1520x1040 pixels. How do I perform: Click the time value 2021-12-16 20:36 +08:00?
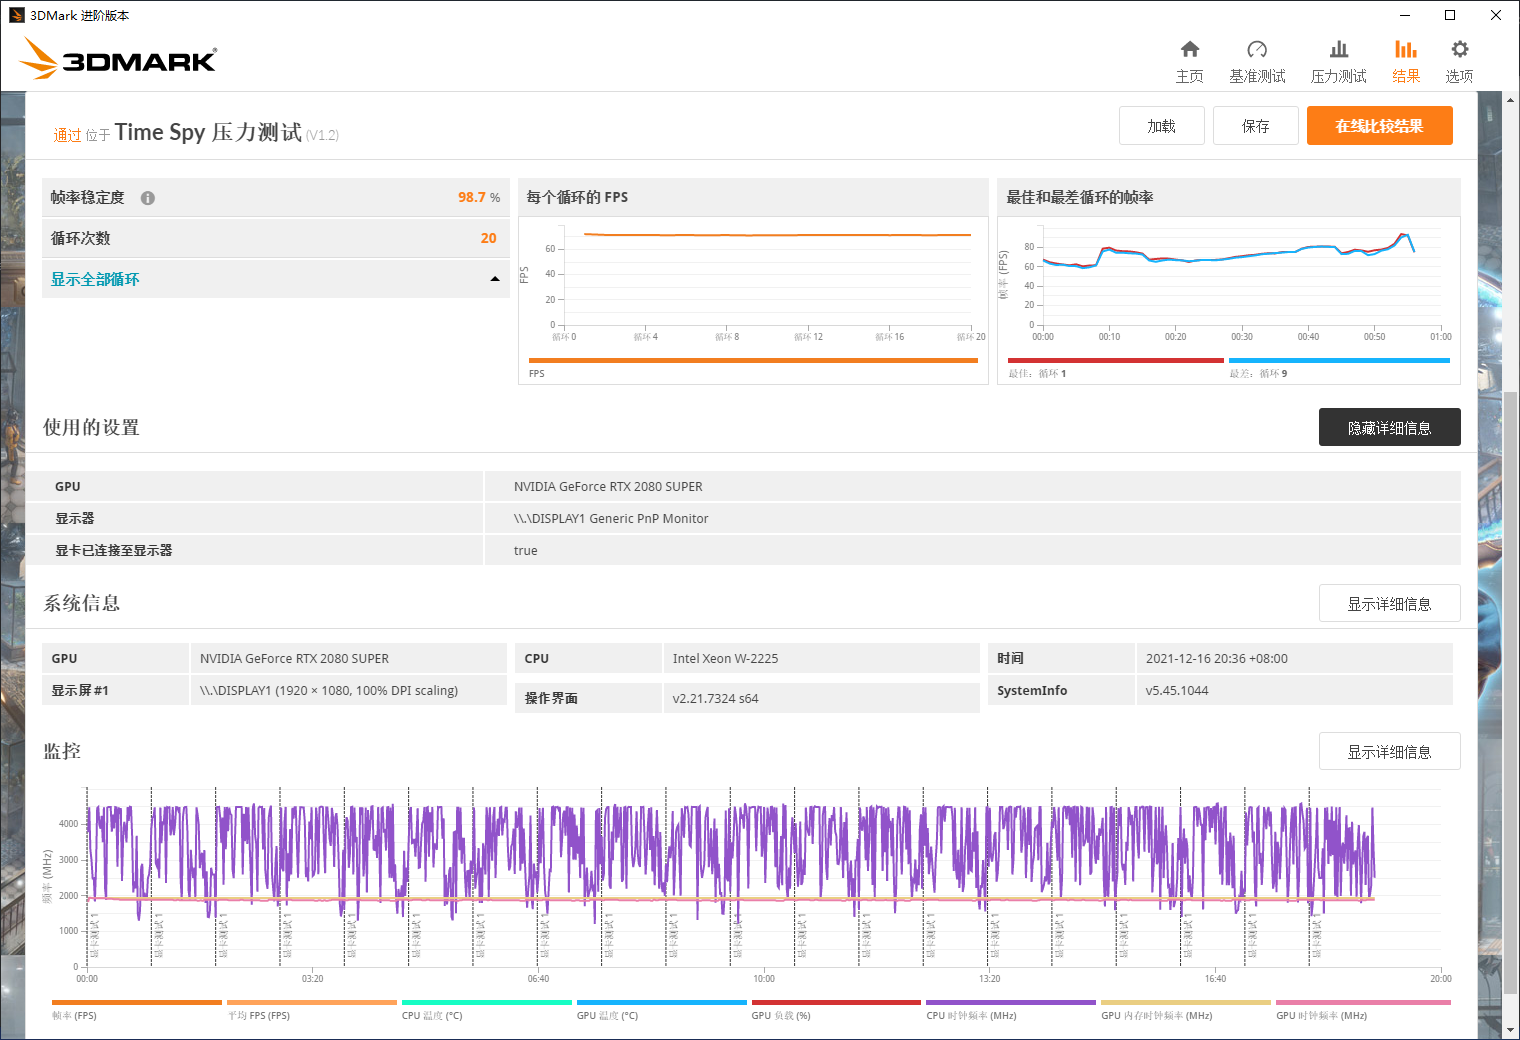(1216, 658)
